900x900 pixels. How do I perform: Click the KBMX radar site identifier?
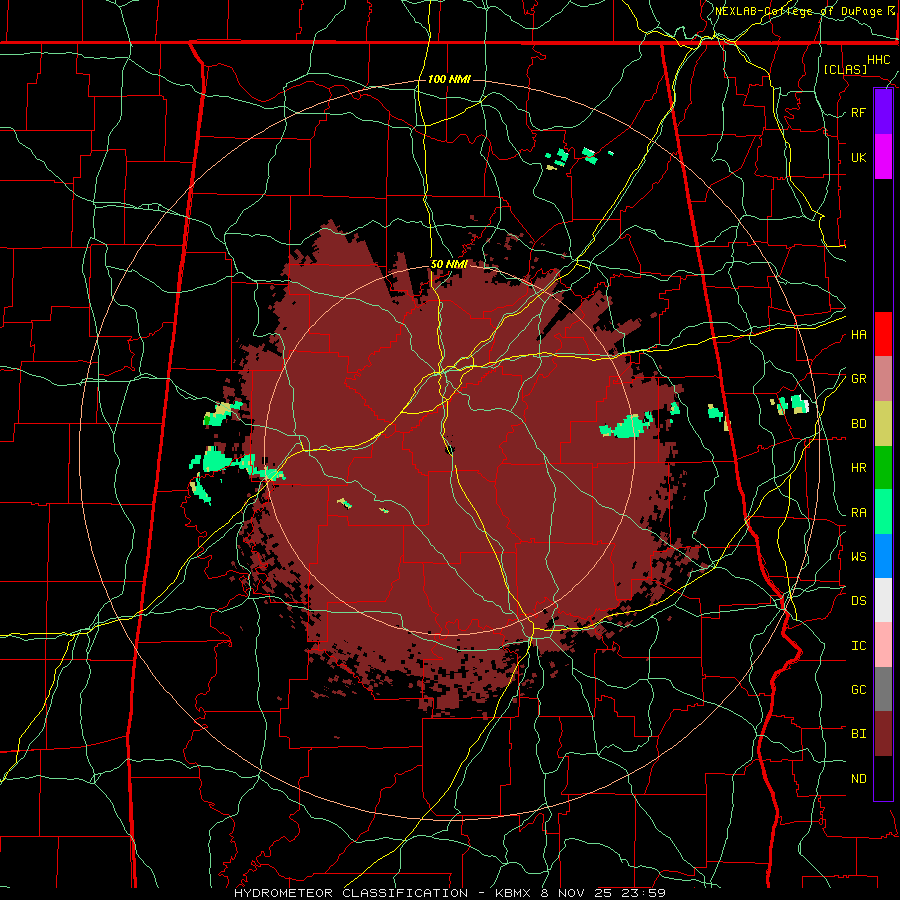click(513, 893)
